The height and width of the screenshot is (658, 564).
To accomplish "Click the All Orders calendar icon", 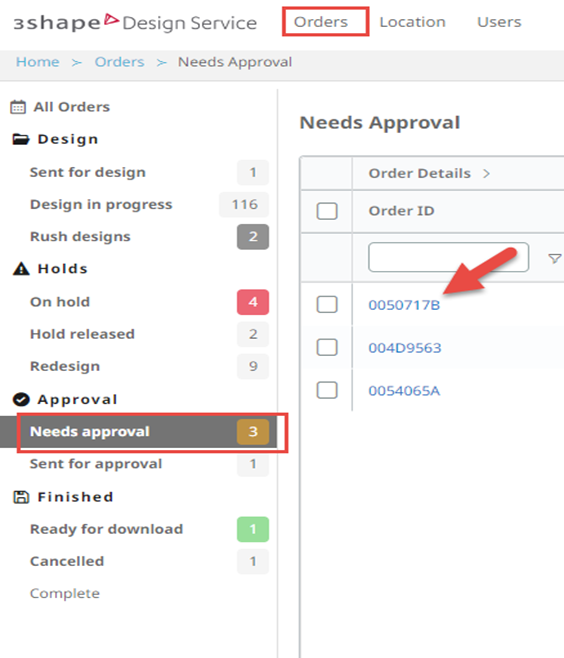I will [18, 107].
